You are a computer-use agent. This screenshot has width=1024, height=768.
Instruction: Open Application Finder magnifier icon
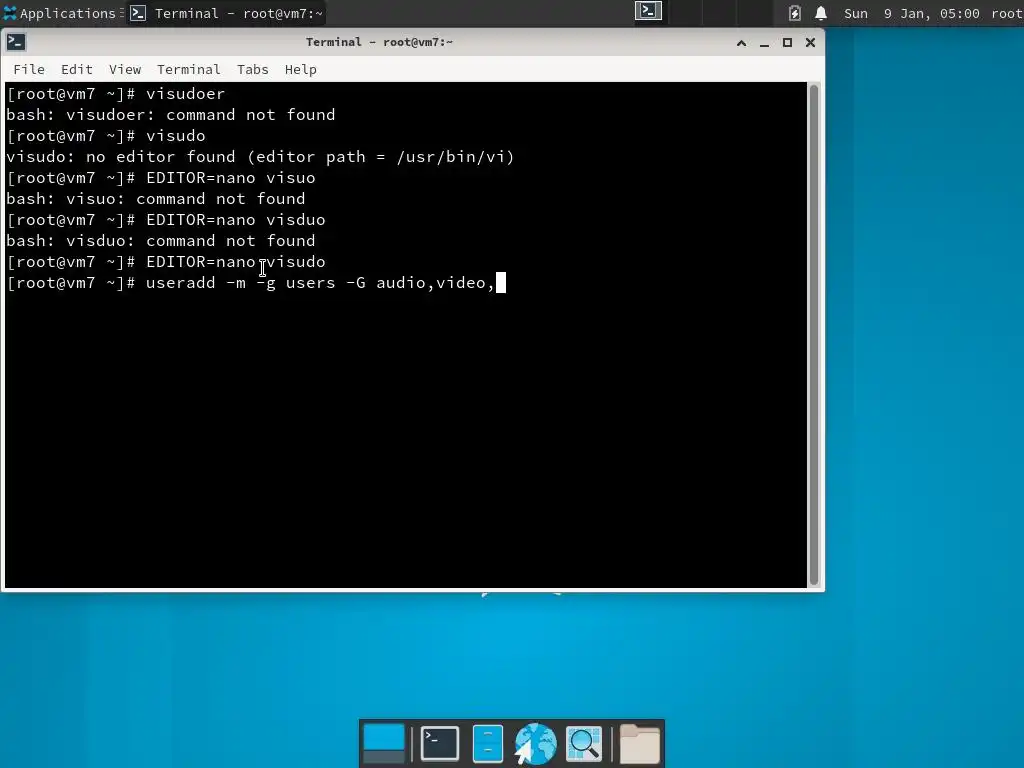coord(584,743)
